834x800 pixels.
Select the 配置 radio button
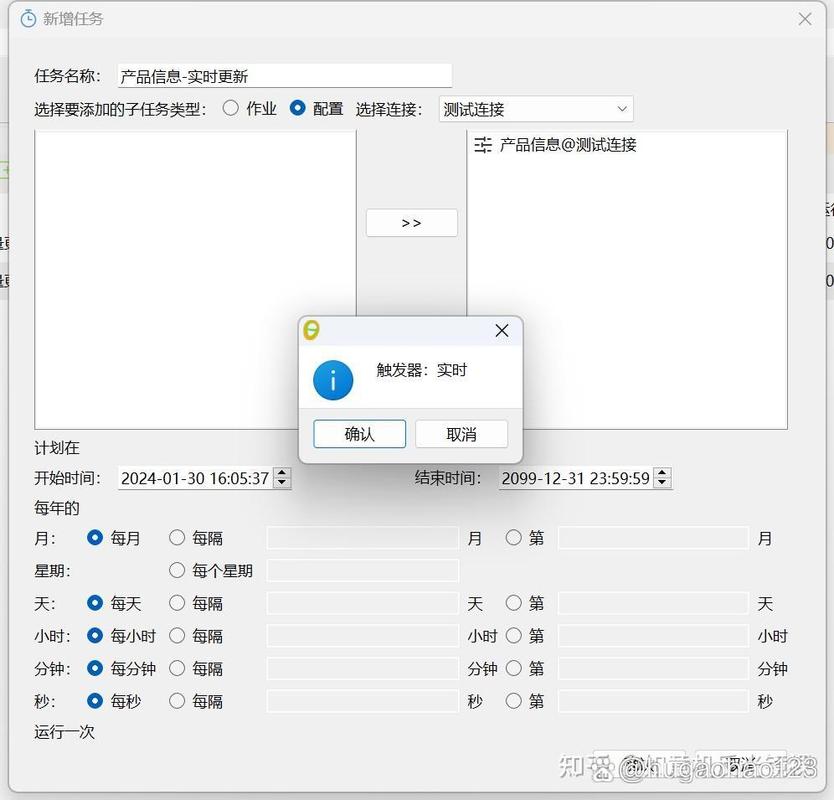click(296, 109)
